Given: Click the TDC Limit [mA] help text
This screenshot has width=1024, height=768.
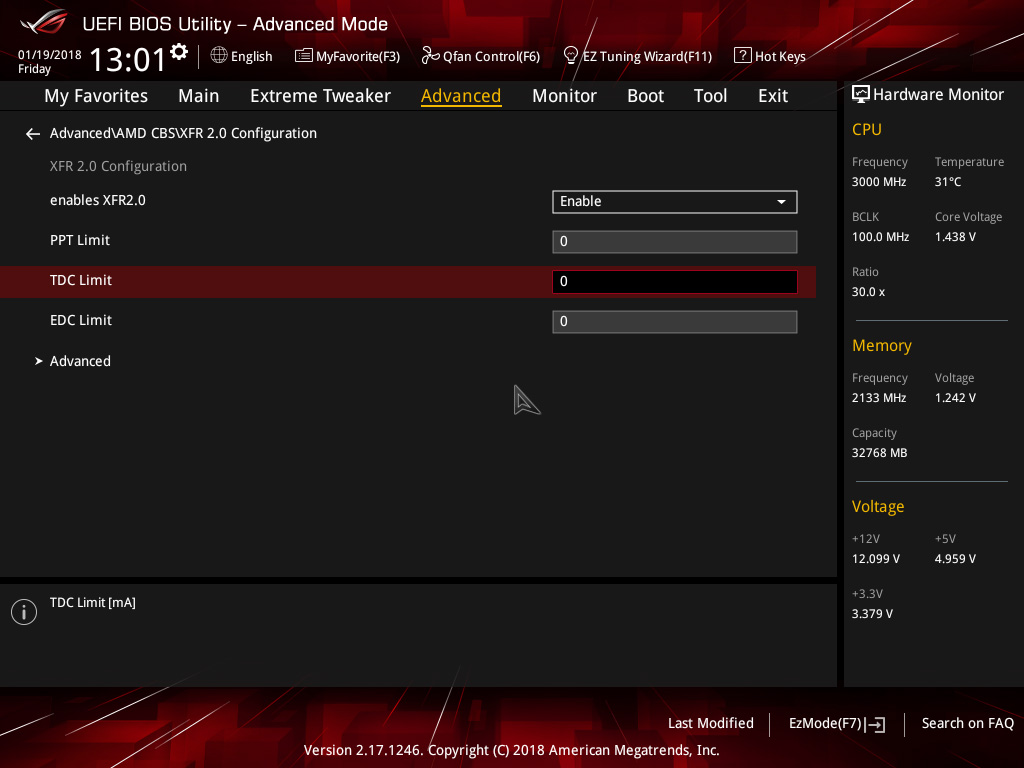Looking at the screenshot, I should tap(93, 603).
